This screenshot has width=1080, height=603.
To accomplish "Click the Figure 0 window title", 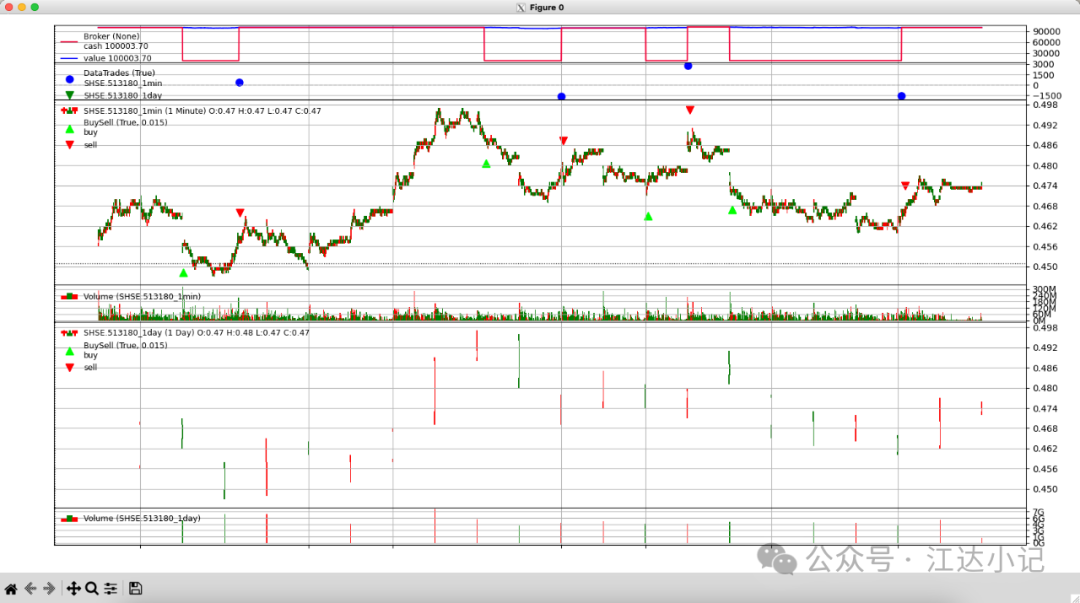I will [x=546, y=7].
